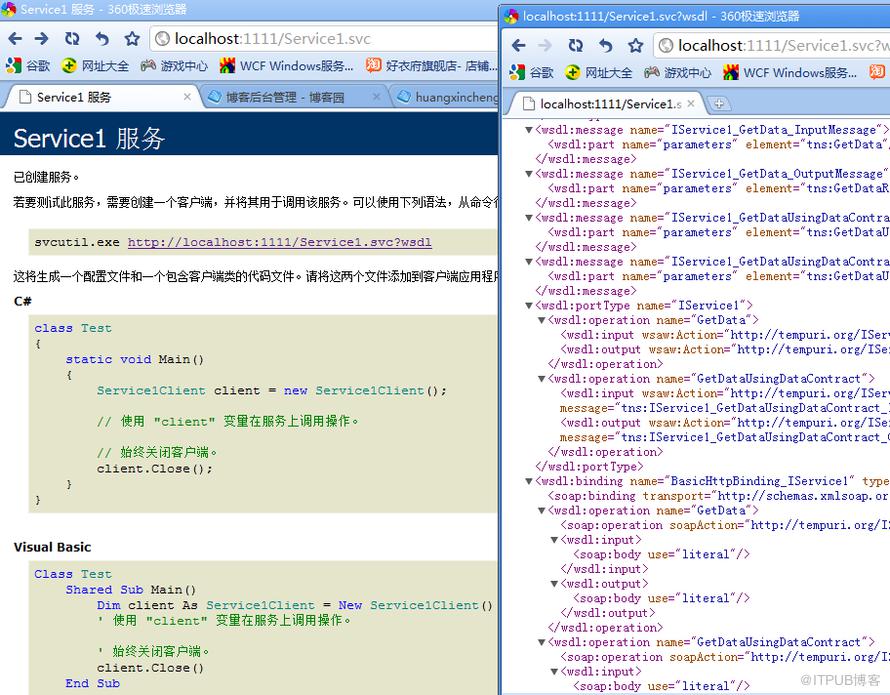890x695 pixels.
Task: Open the 游戏中心 bookmark in the left browser
Action: pyautogui.click(x=174, y=66)
